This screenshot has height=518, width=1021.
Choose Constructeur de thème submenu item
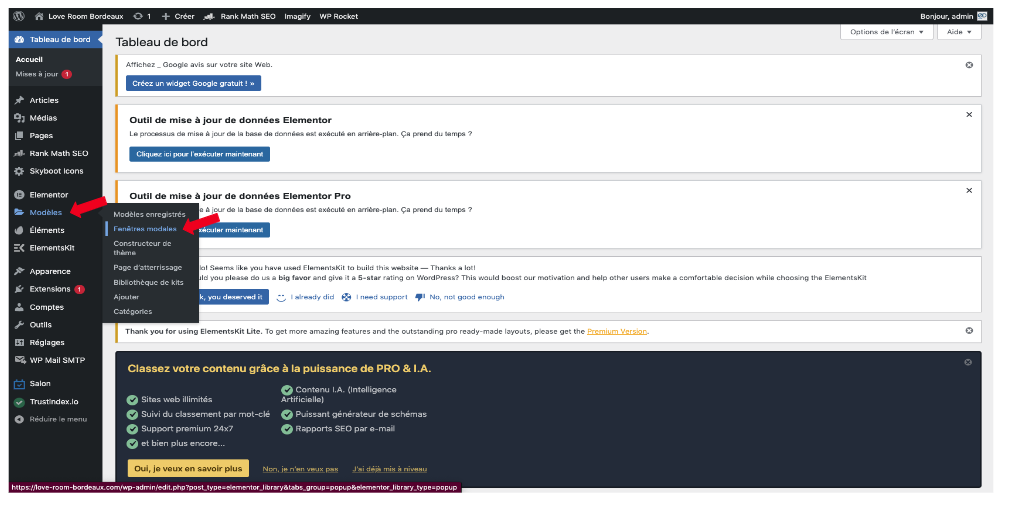[x=142, y=248]
